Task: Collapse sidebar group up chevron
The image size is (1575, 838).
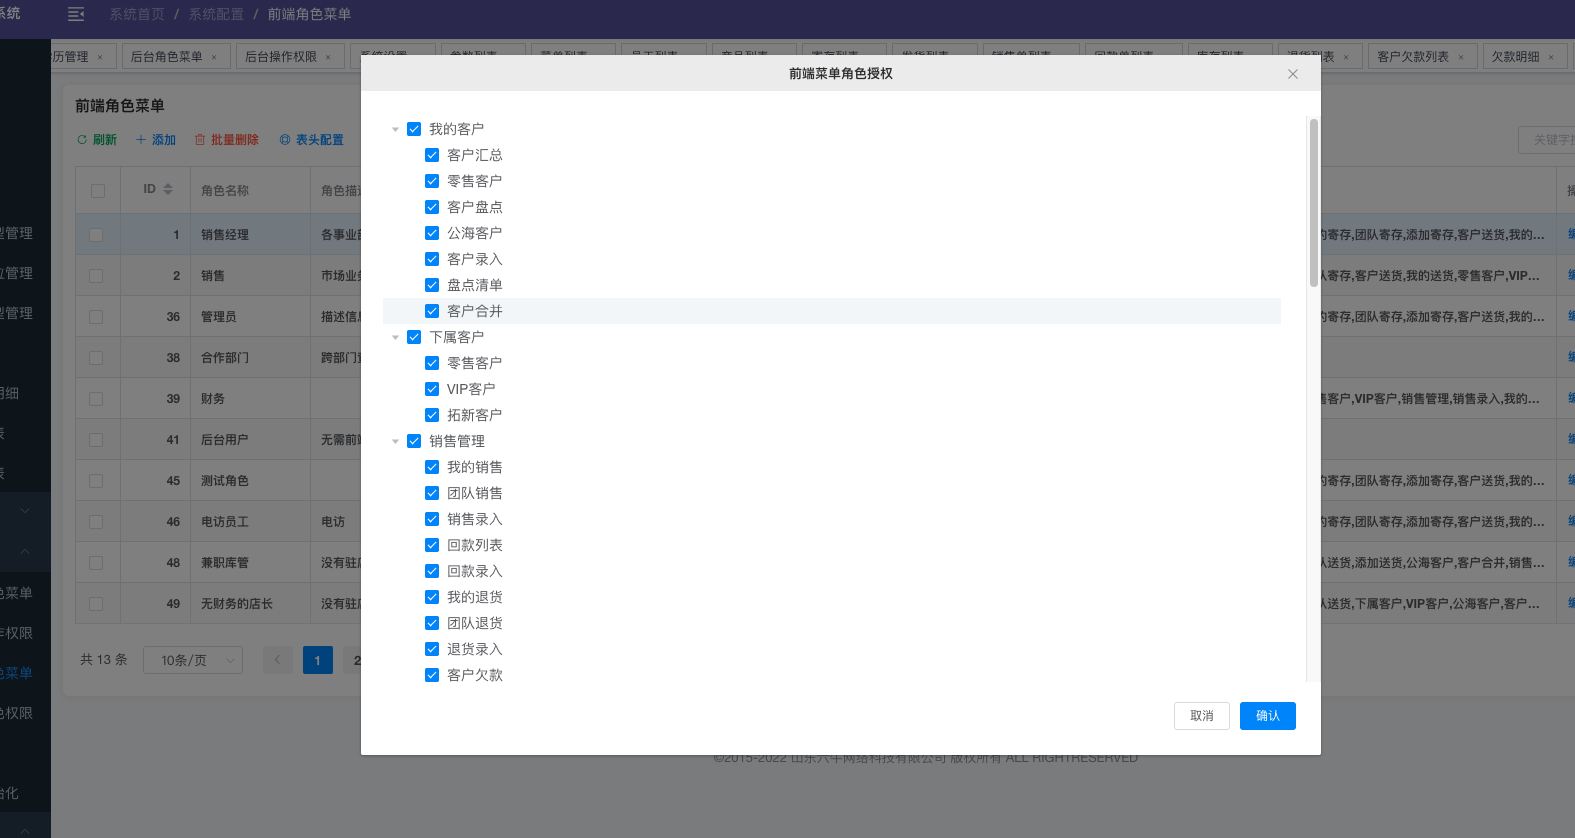Action: [25, 551]
